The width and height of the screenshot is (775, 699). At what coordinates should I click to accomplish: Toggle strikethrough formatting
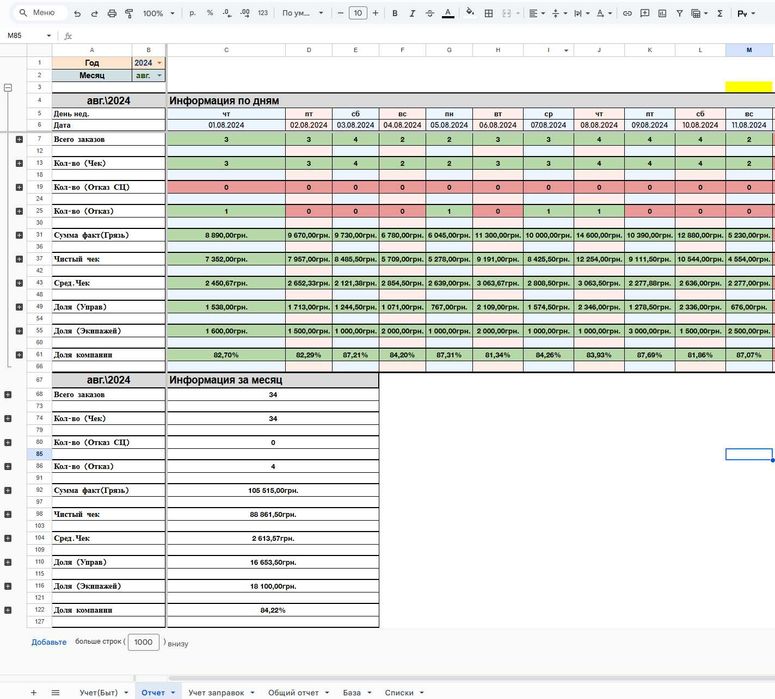(430, 13)
